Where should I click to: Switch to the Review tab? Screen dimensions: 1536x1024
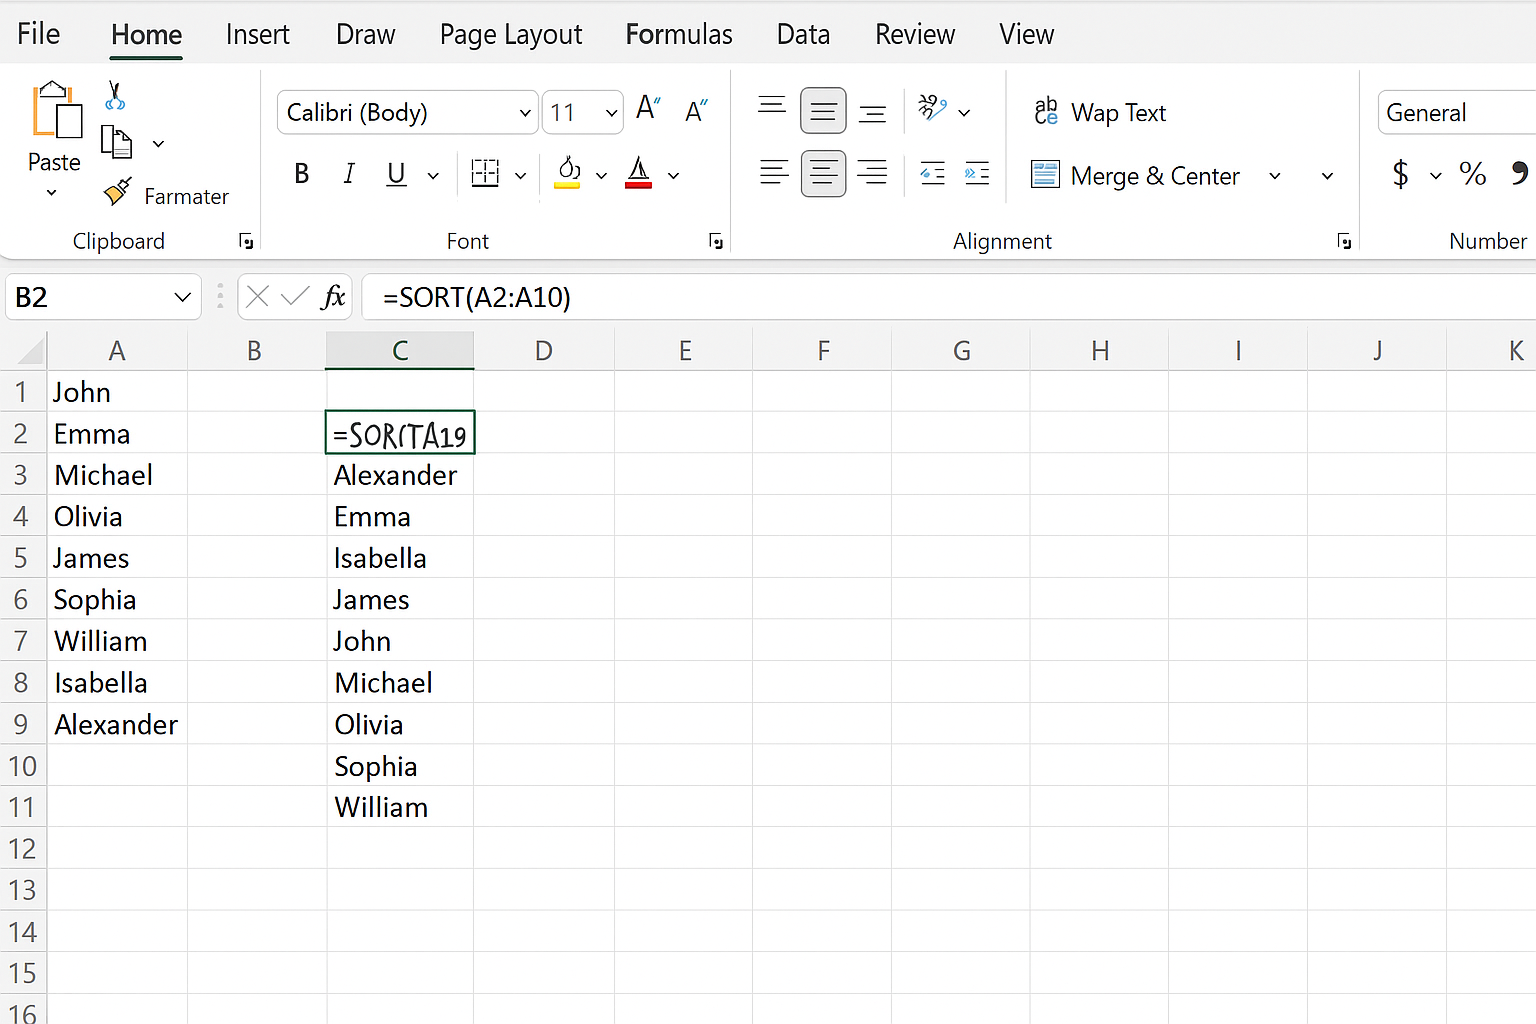coord(915,34)
